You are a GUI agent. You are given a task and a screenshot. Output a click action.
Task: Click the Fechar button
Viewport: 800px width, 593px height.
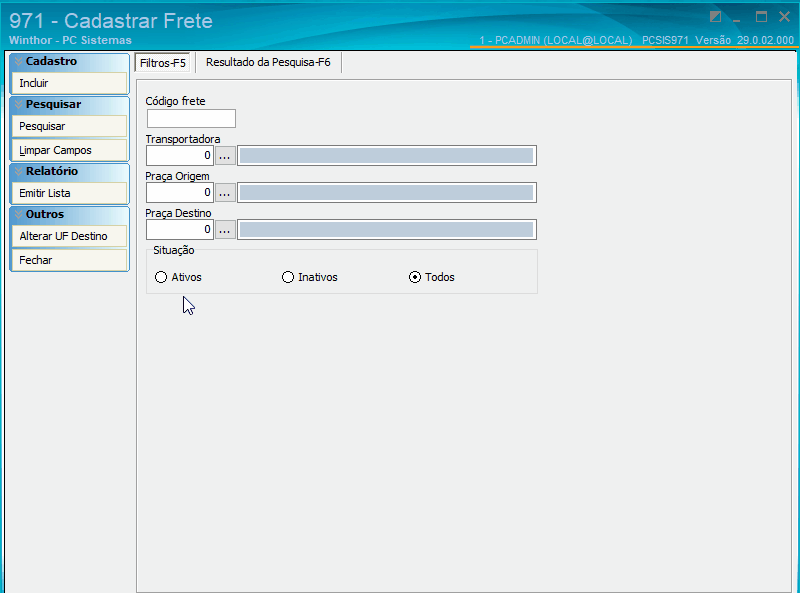69,260
